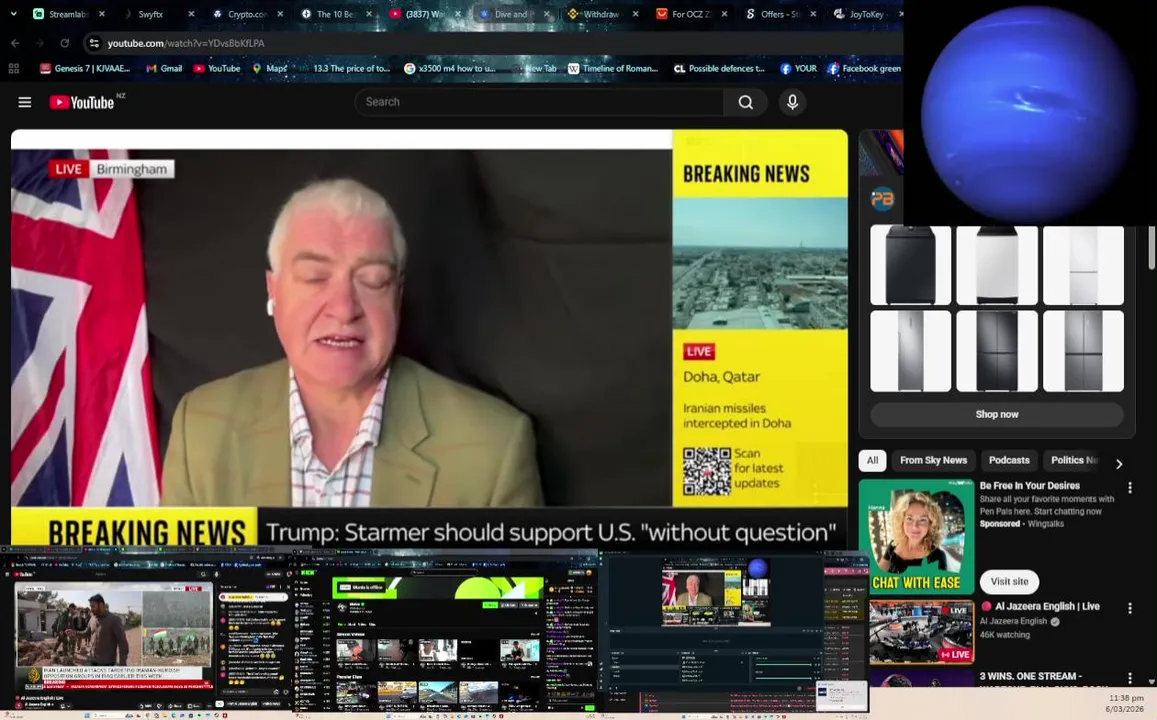Click the browser address bar URL
Screen dimensions: 1157x720
point(186,44)
